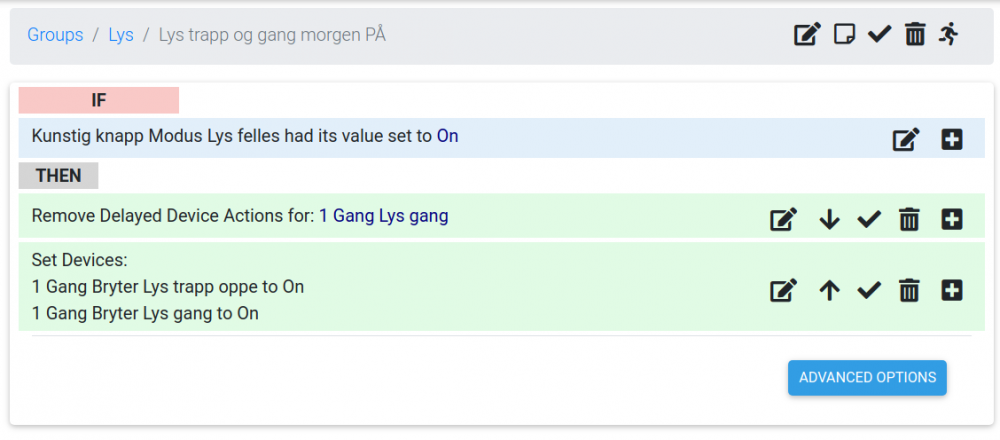
Task: Open Advanced Options
Action: (x=867, y=378)
